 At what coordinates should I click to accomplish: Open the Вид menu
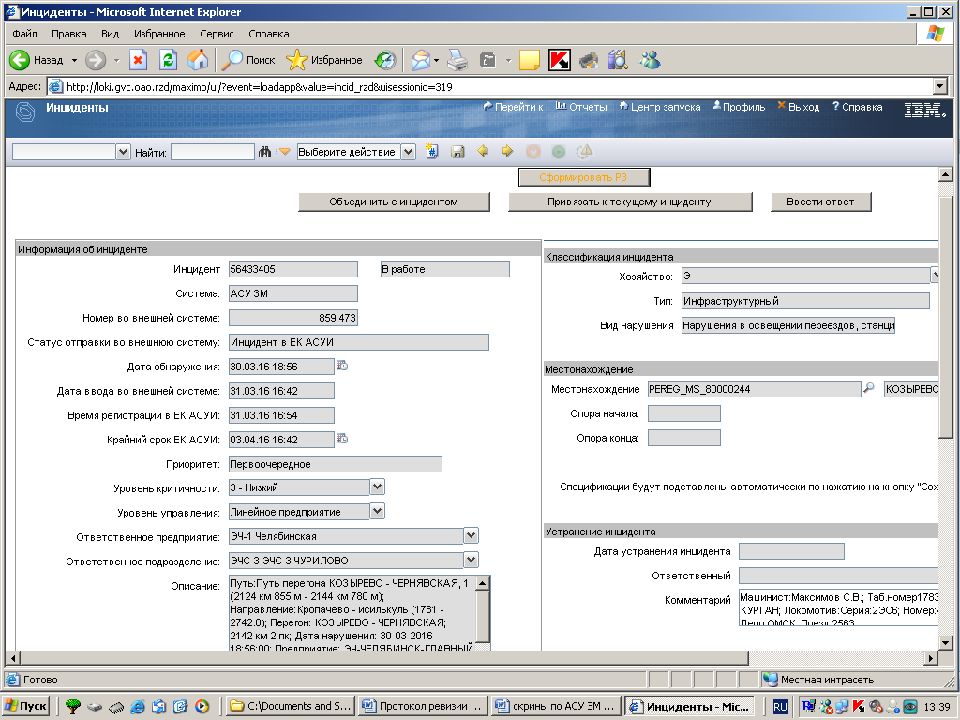tap(110, 34)
